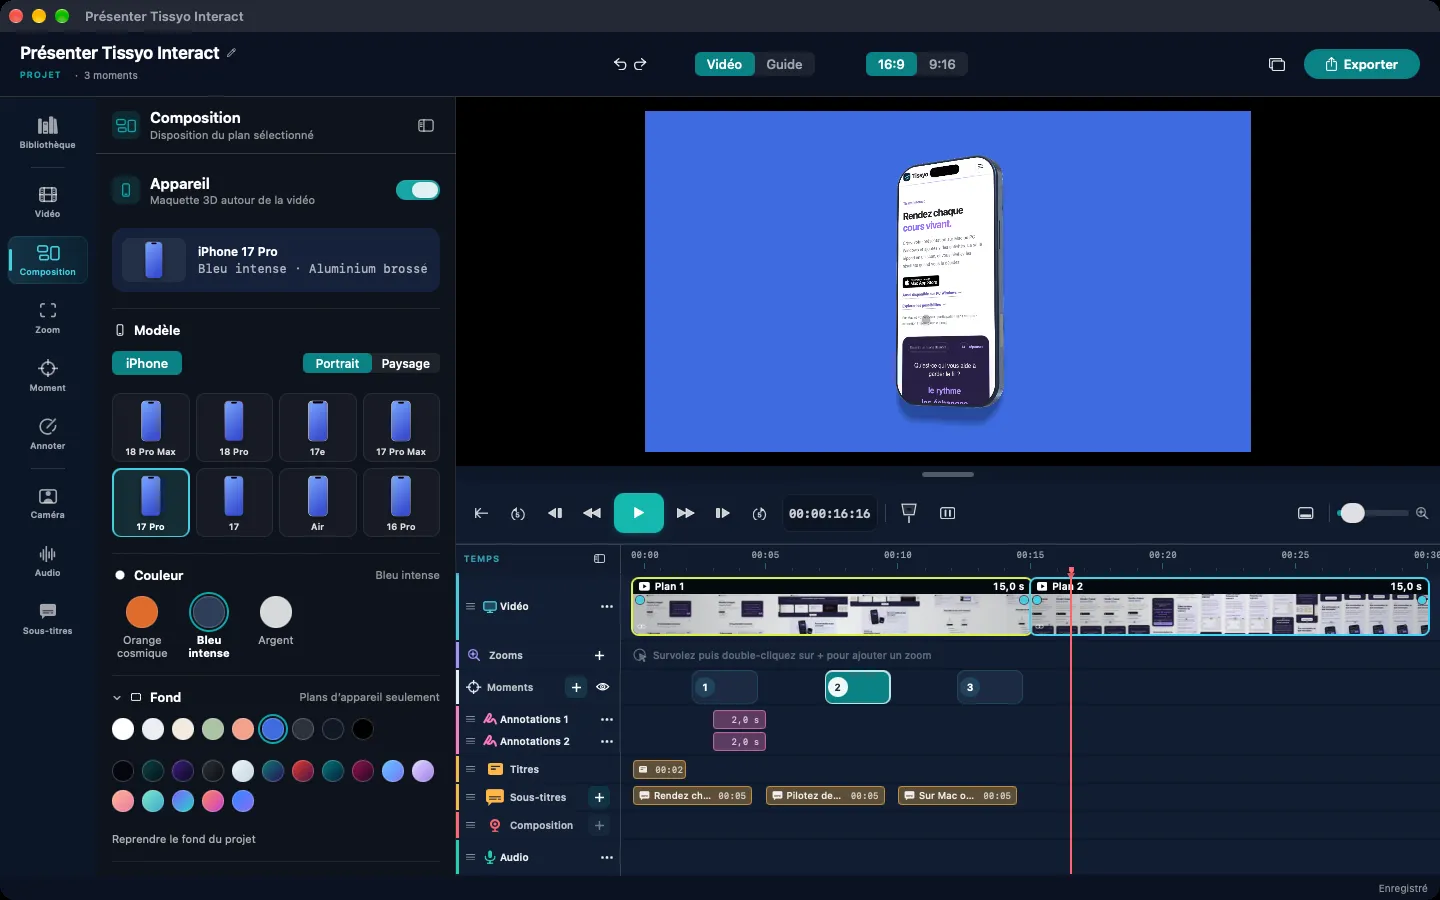
Task: Open the Moment sidebar tool
Action: tap(47, 376)
